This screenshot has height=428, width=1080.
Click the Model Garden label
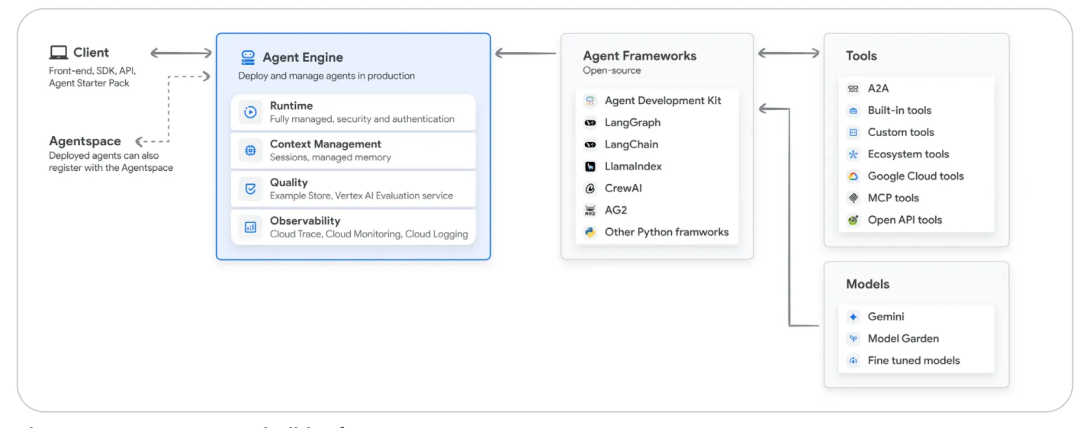click(903, 338)
